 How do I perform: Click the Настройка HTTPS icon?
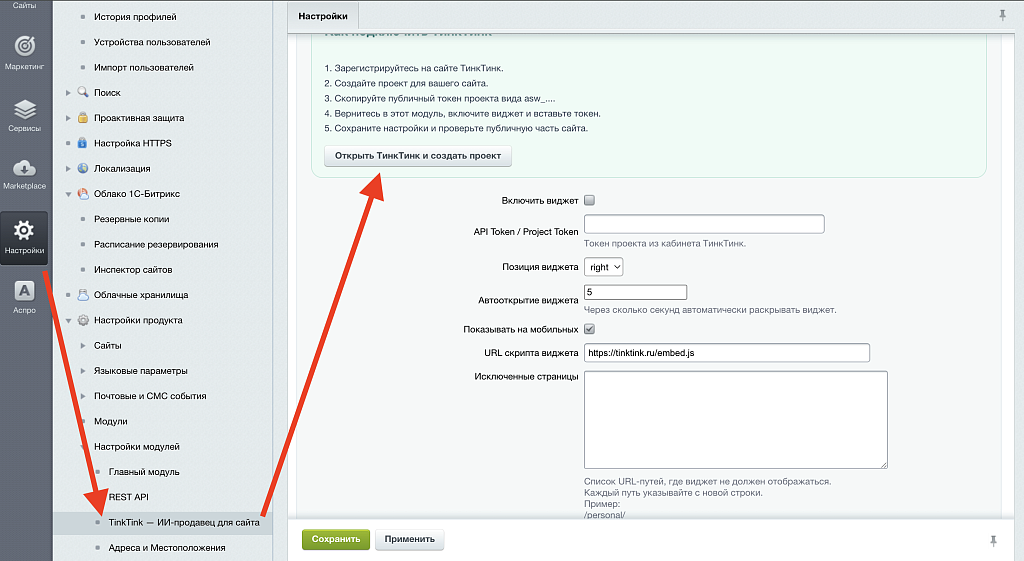[x=82, y=143]
